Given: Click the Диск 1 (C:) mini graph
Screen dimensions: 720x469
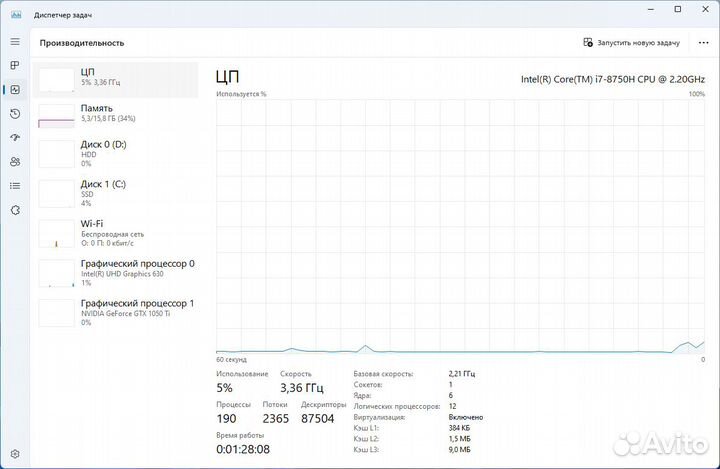Looking at the screenshot, I should 56,194.
